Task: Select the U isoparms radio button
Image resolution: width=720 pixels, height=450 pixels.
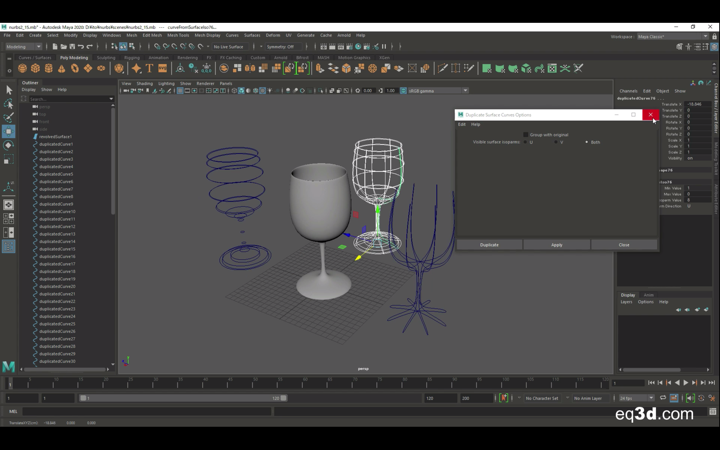Action: pos(524,142)
